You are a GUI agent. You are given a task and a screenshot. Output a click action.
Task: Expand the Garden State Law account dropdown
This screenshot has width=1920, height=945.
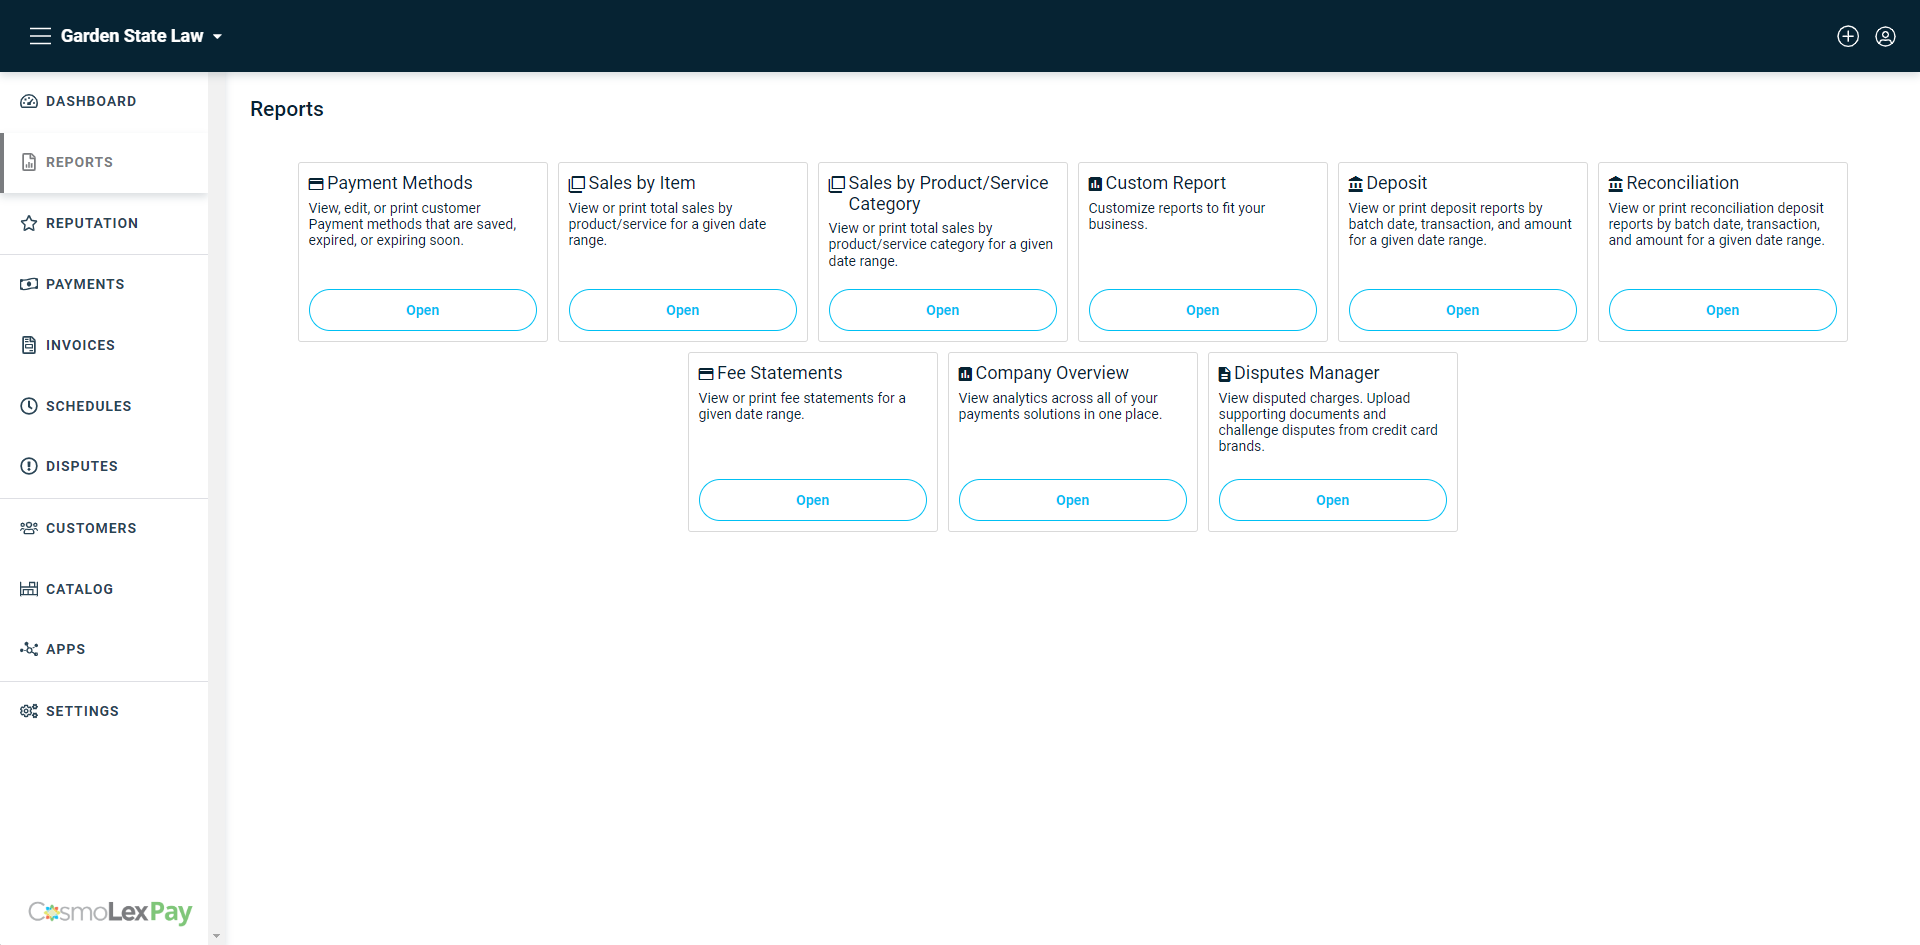[141, 36]
